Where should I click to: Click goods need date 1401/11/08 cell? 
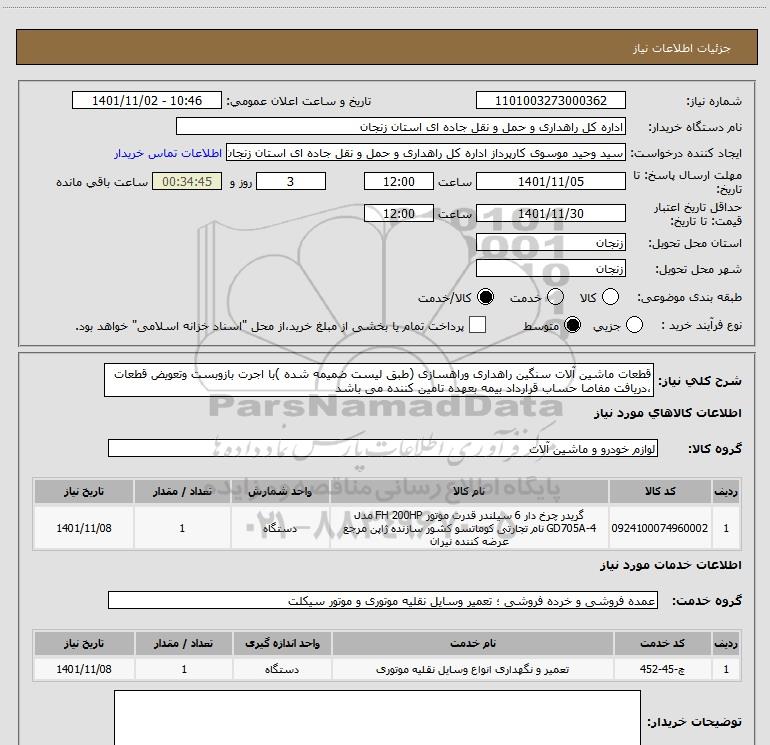83,528
